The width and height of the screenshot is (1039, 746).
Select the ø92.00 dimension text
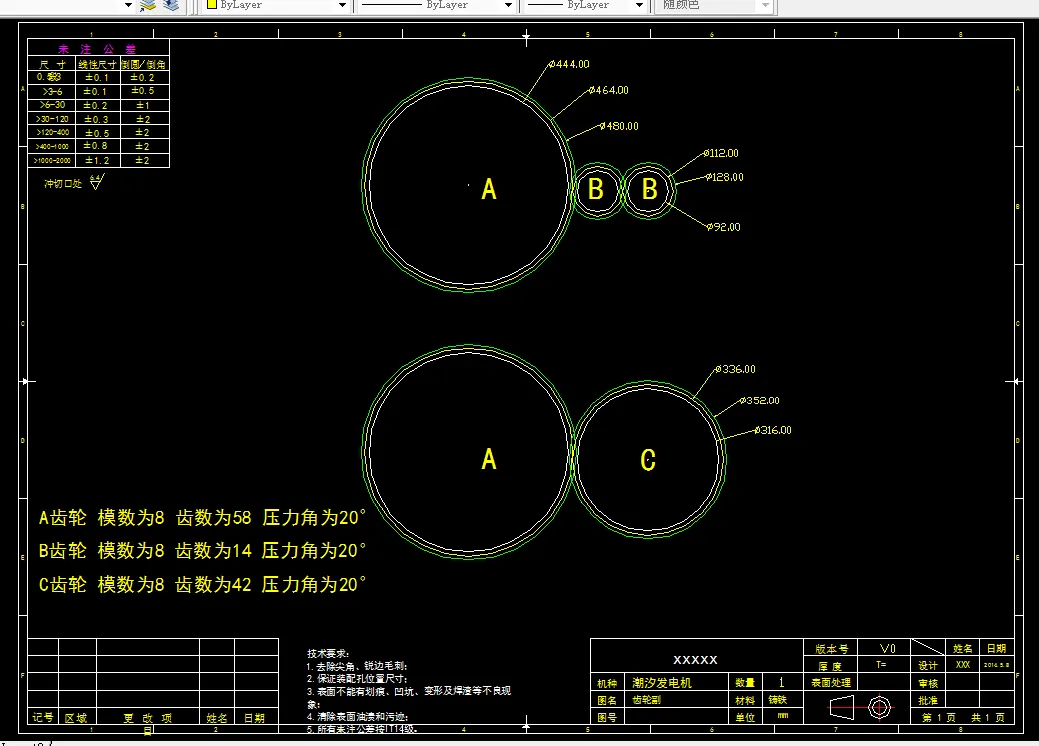(724, 227)
